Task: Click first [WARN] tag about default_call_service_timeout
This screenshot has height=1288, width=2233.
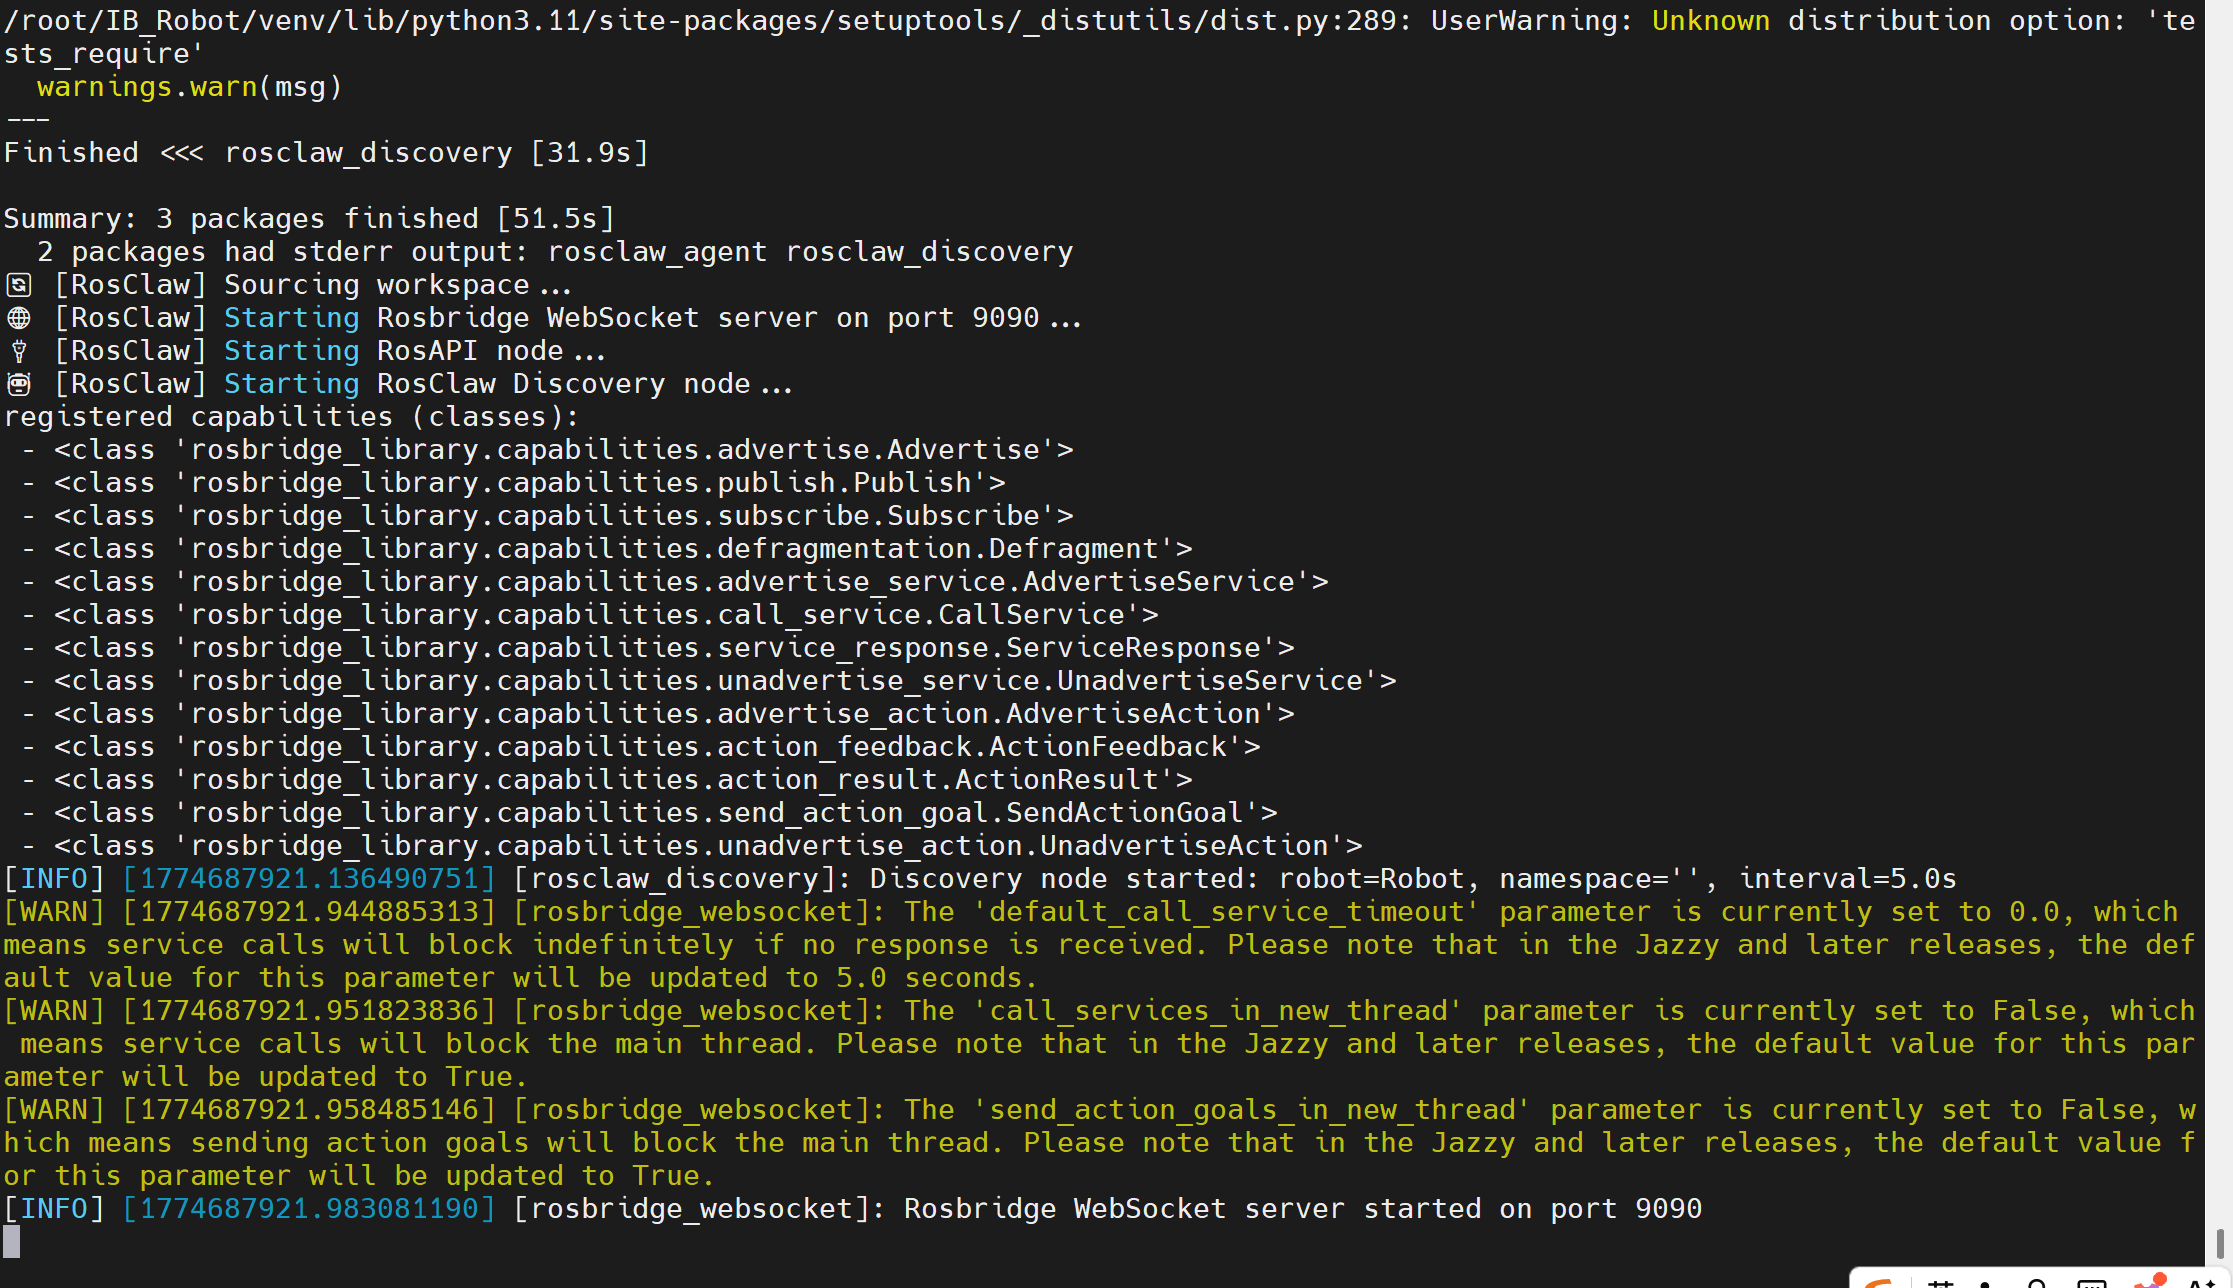Action: (54, 912)
